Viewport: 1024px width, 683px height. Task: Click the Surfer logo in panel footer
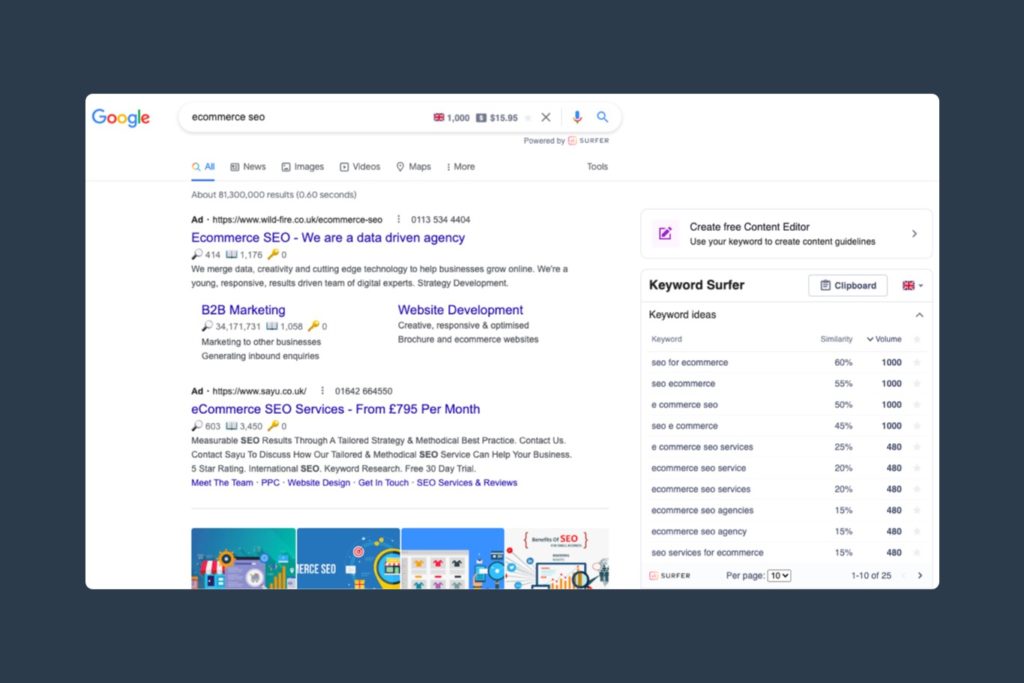tap(670, 576)
